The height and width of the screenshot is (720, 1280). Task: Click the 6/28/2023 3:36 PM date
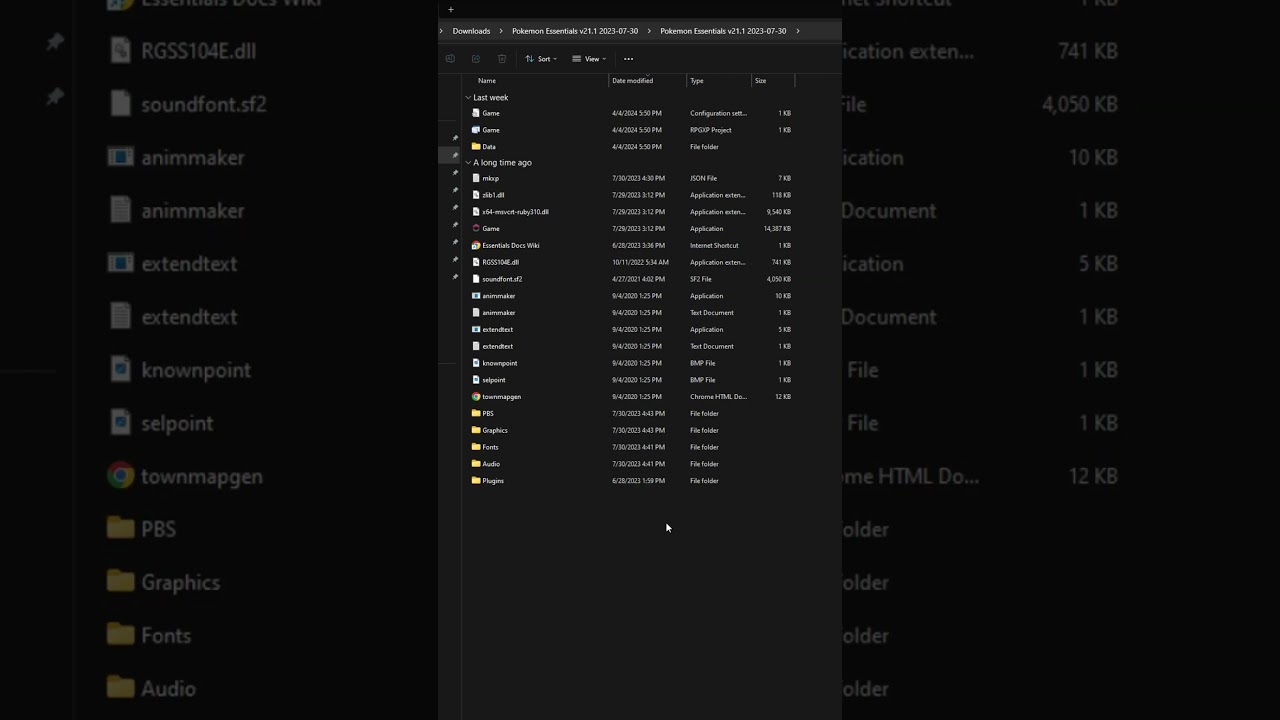638,245
